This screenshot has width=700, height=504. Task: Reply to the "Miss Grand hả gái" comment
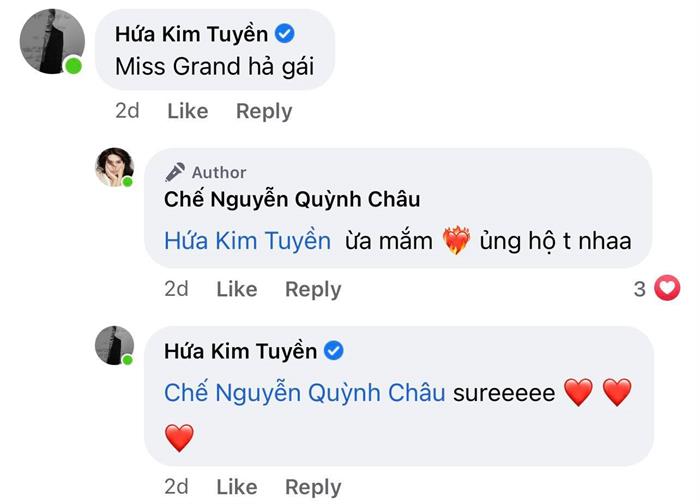pos(264,111)
